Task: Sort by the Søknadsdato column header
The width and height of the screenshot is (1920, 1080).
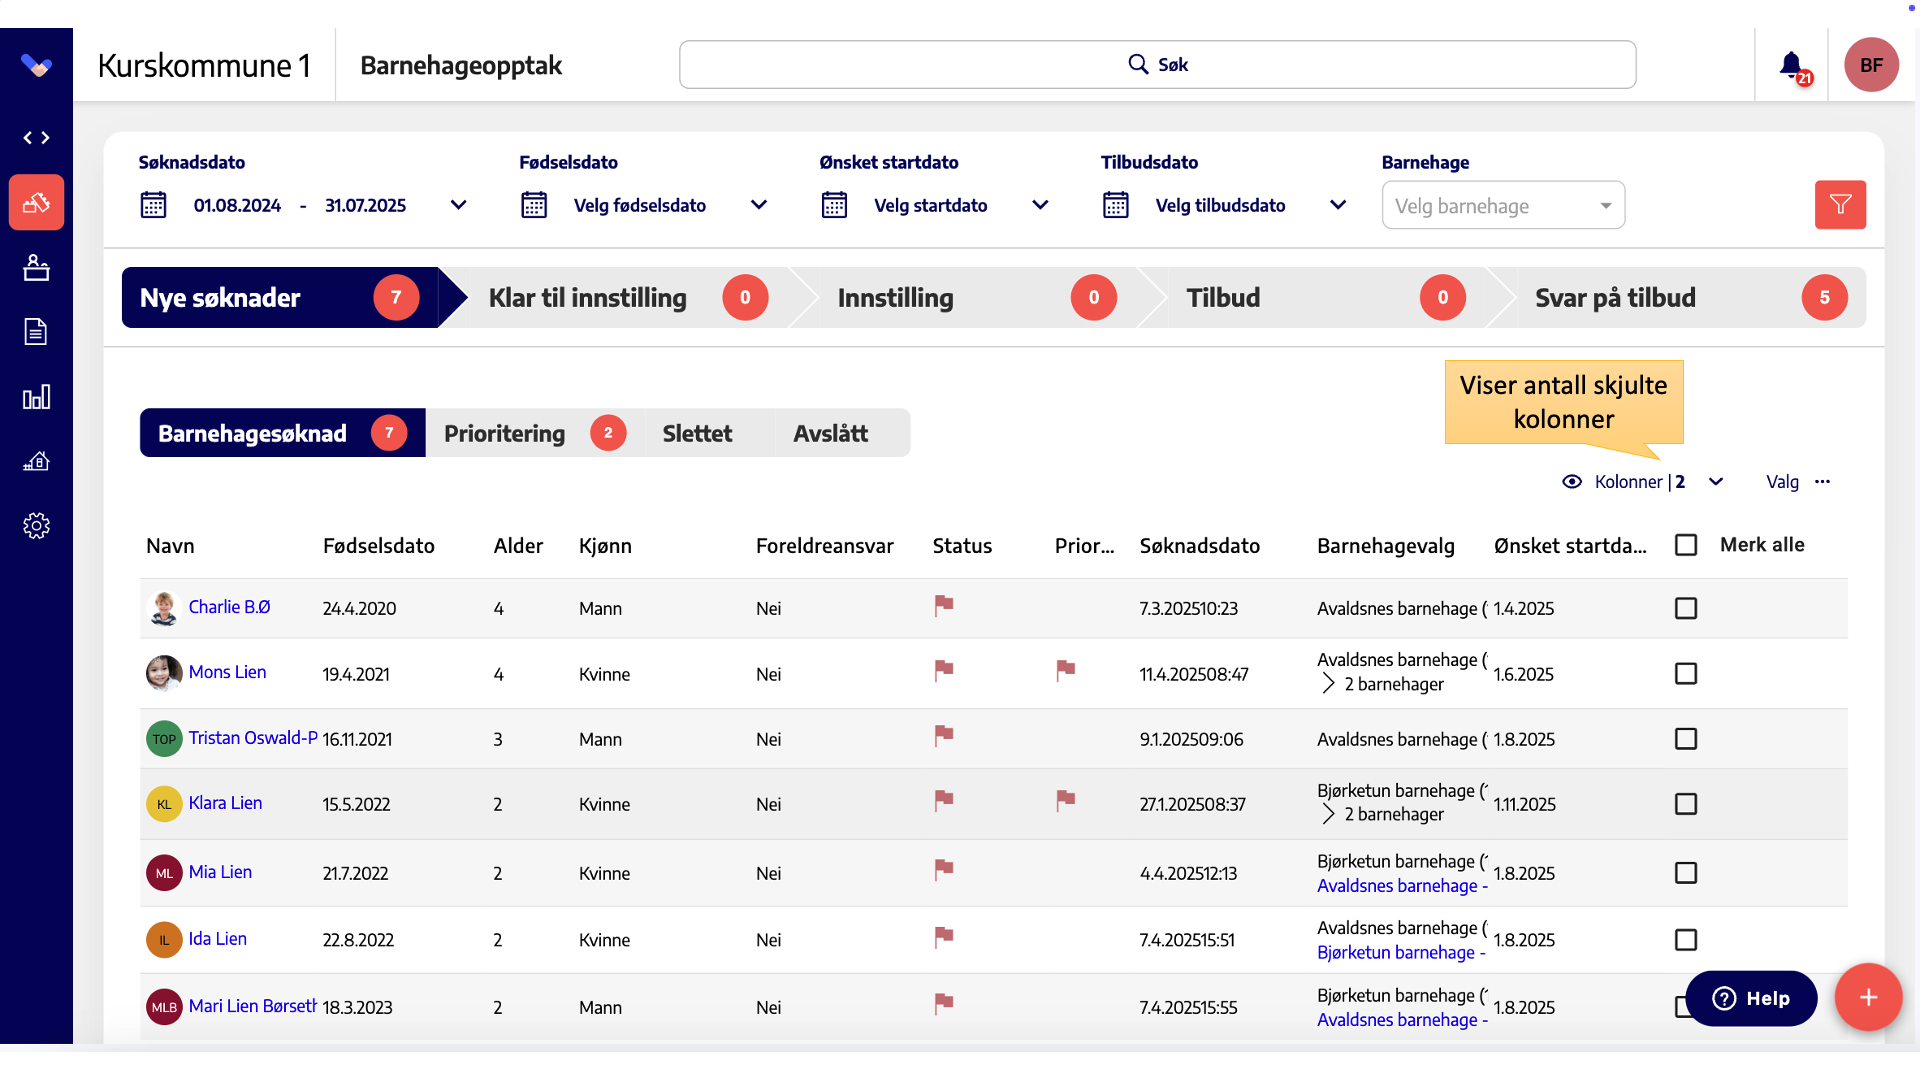Action: tap(1199, 546)
